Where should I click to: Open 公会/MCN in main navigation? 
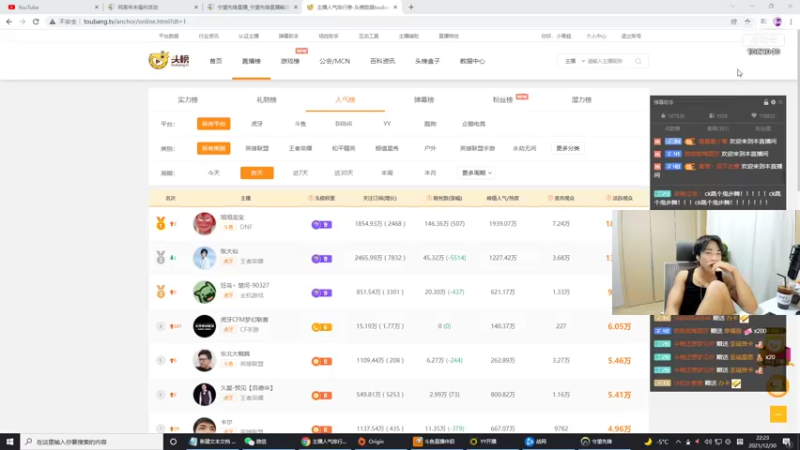point(335,61)
